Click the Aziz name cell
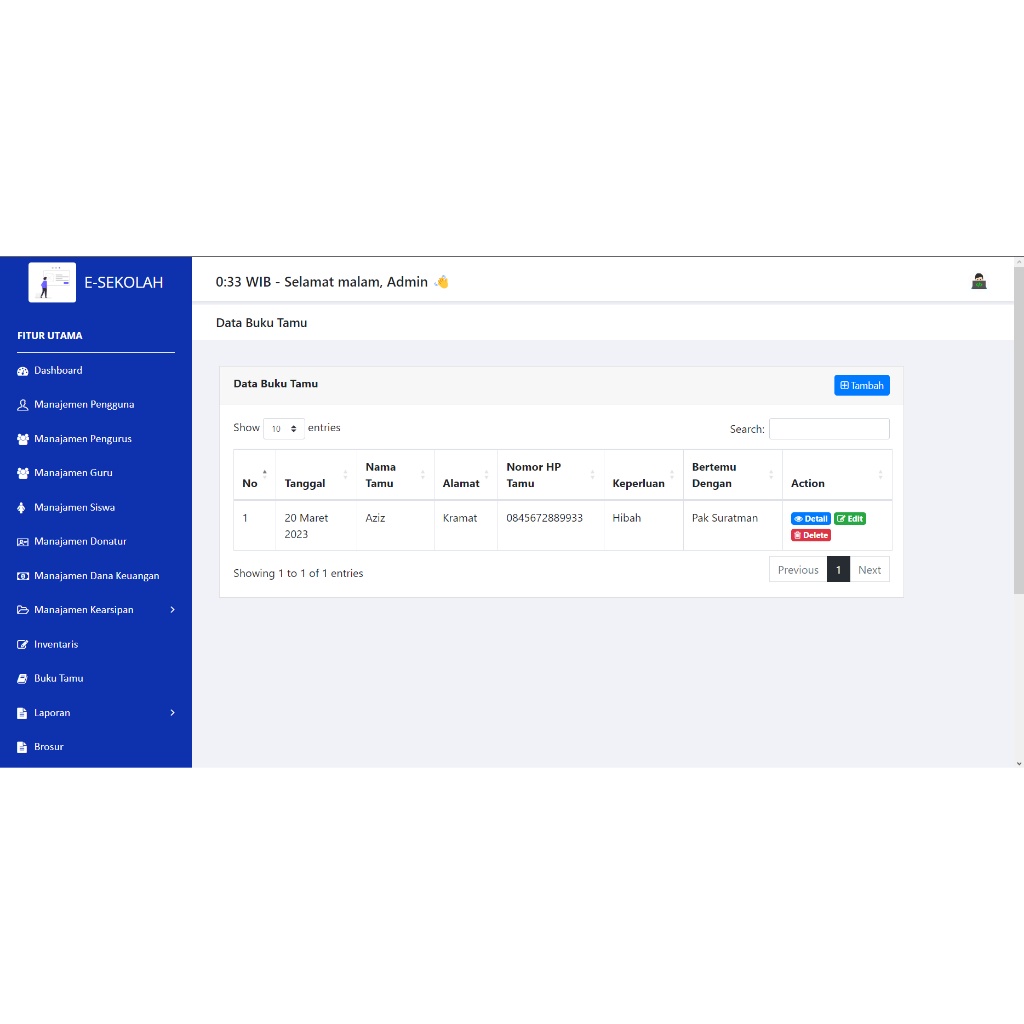1024x1024 pixels. point(396,526)
